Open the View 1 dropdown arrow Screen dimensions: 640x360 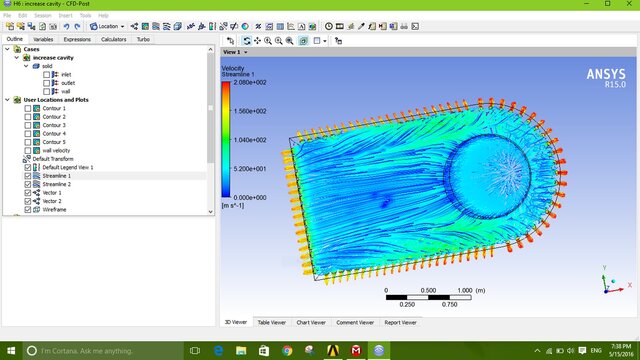(246, 52)
